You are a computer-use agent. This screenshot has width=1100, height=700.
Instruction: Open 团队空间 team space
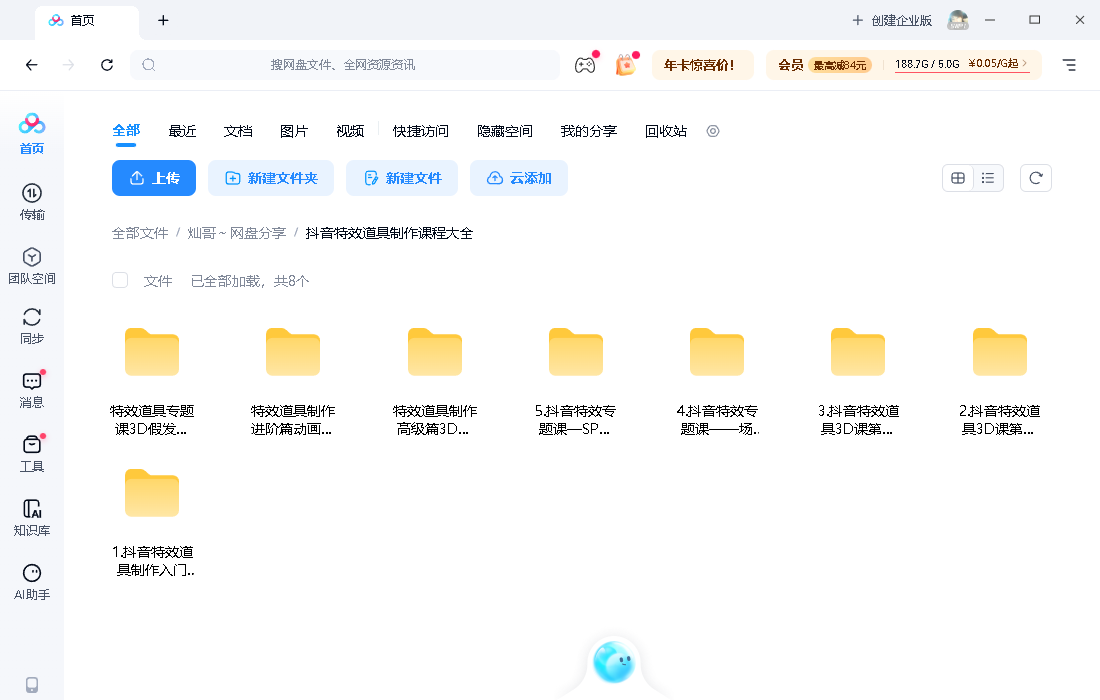coord(32,266)
